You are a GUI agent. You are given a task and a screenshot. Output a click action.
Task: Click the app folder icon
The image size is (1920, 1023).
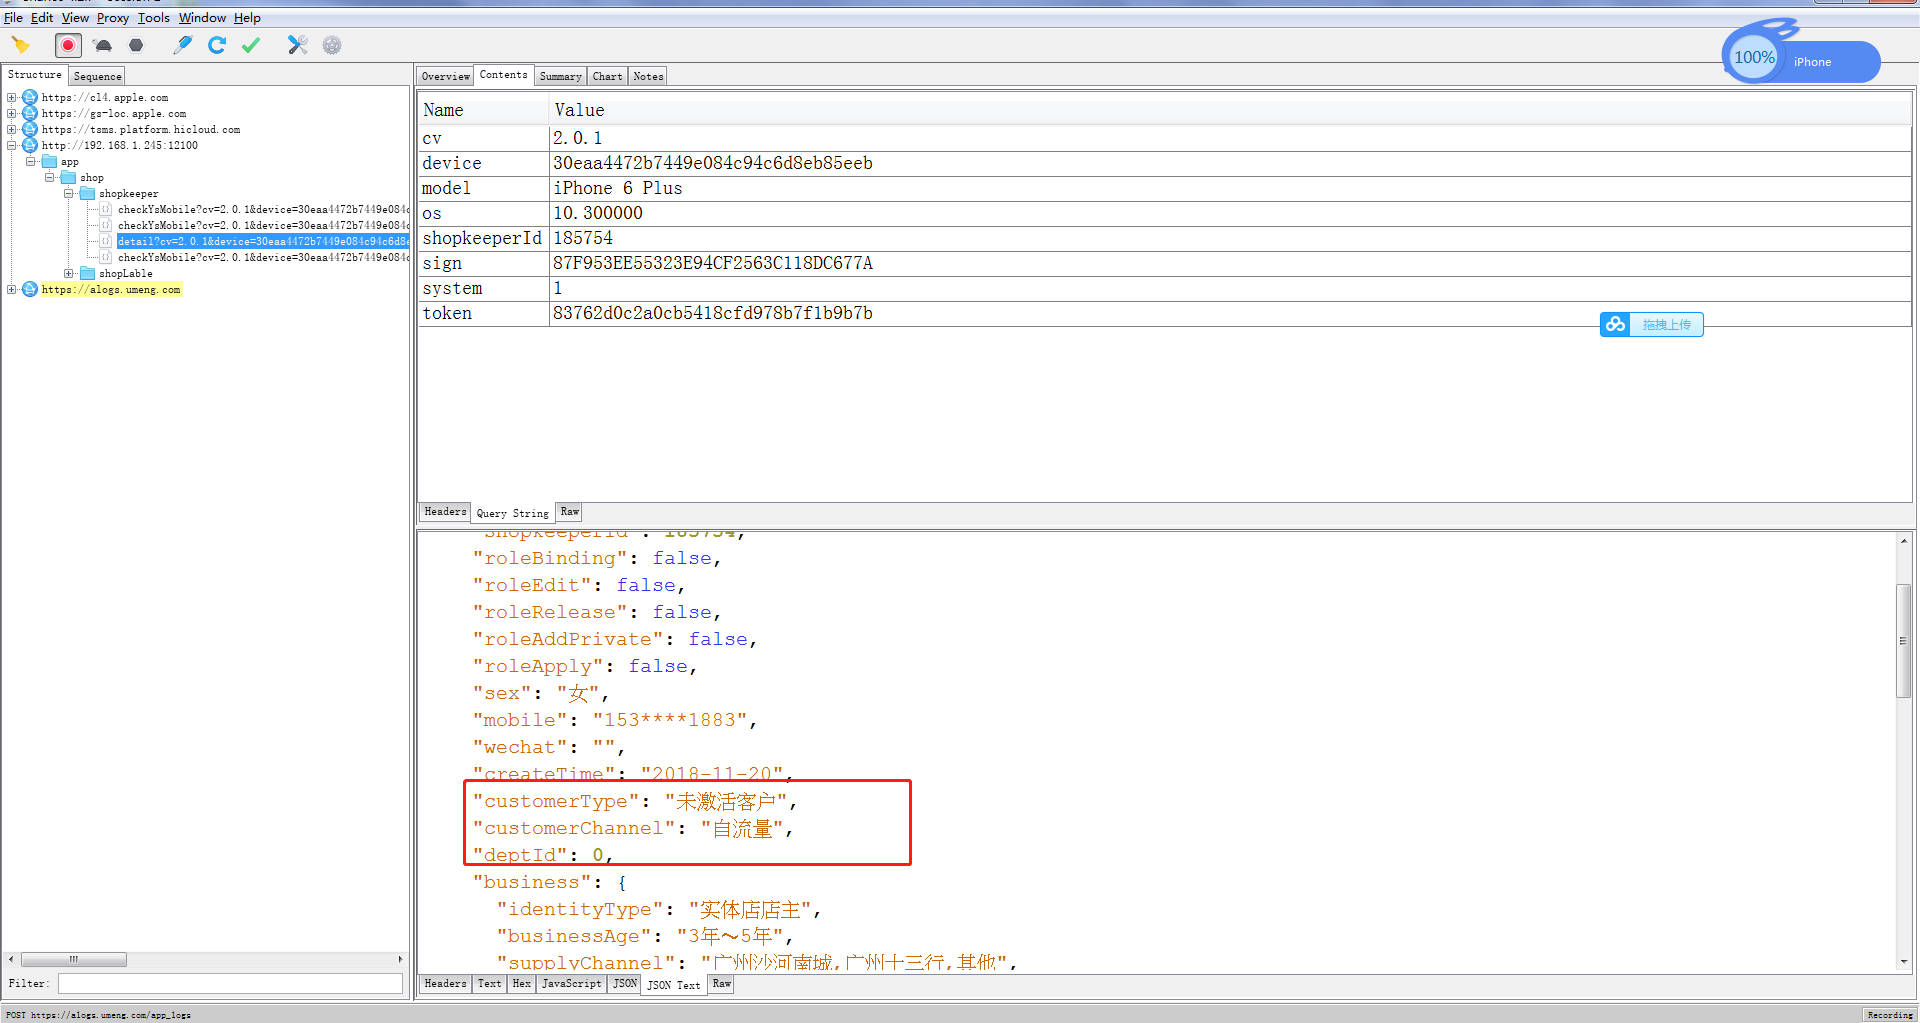tap(49, 161)
